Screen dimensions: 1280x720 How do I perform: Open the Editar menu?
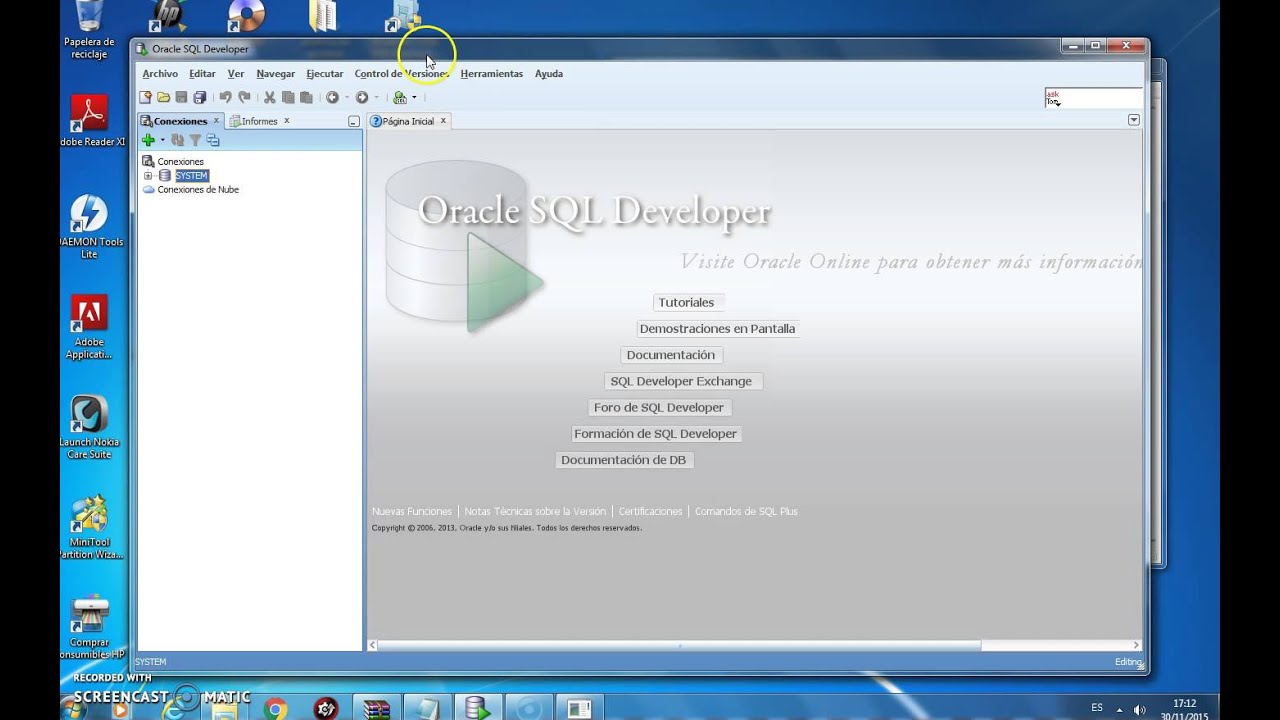pyautogui.click(x=202, y=74)
